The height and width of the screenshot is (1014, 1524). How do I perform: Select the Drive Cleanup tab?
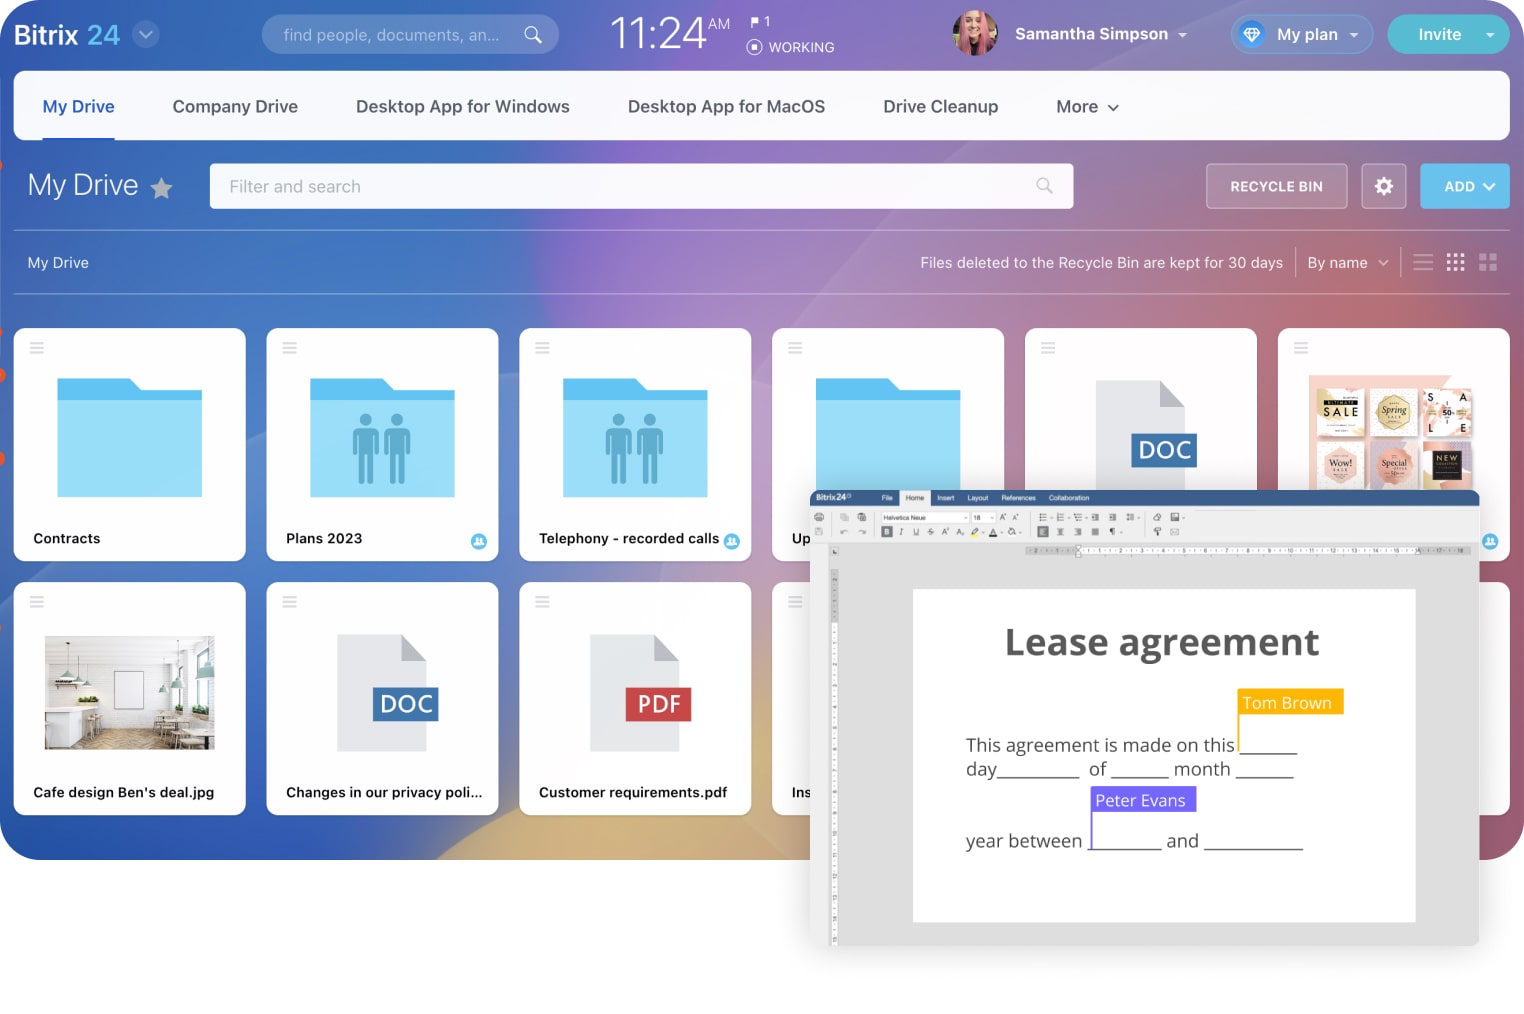(x=940, y=107)
